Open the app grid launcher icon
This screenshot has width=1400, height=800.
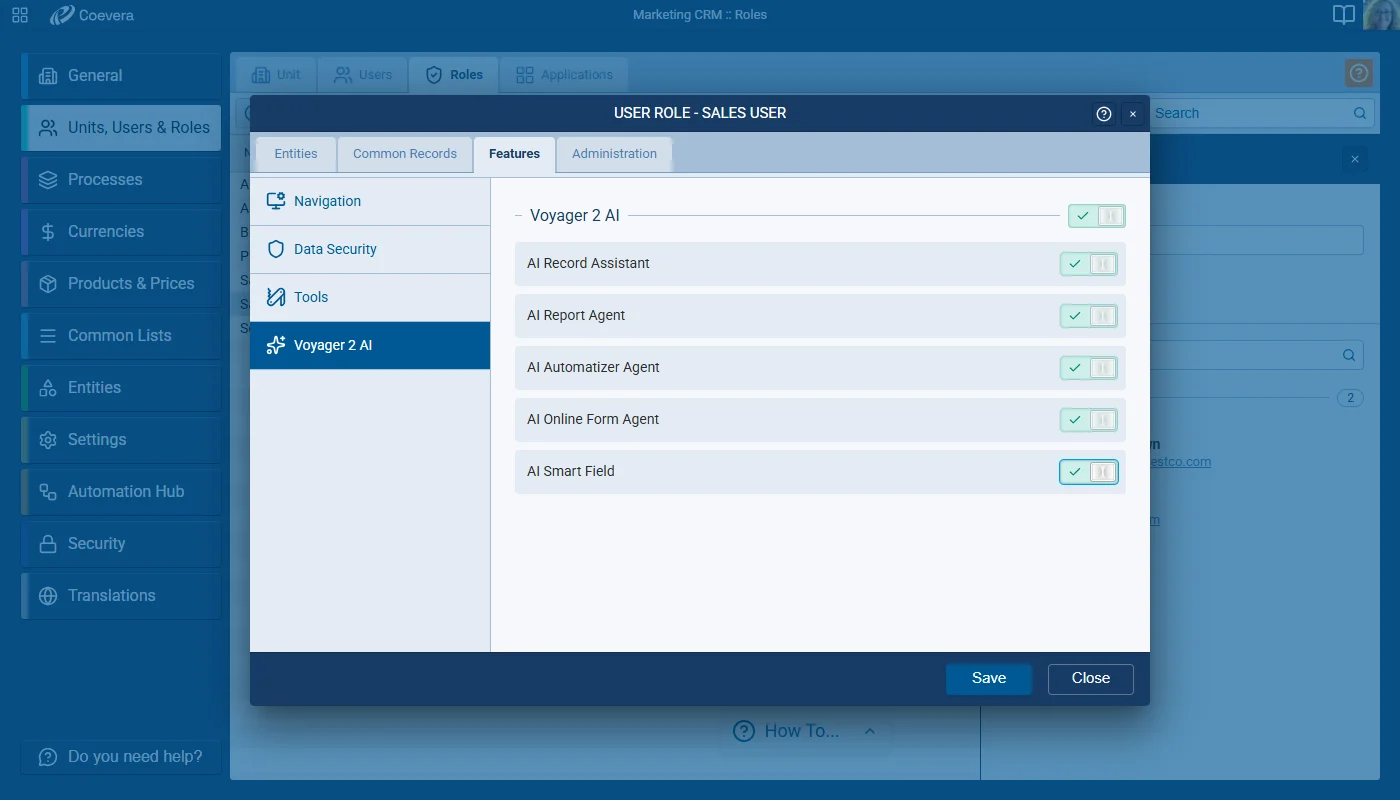20,15
